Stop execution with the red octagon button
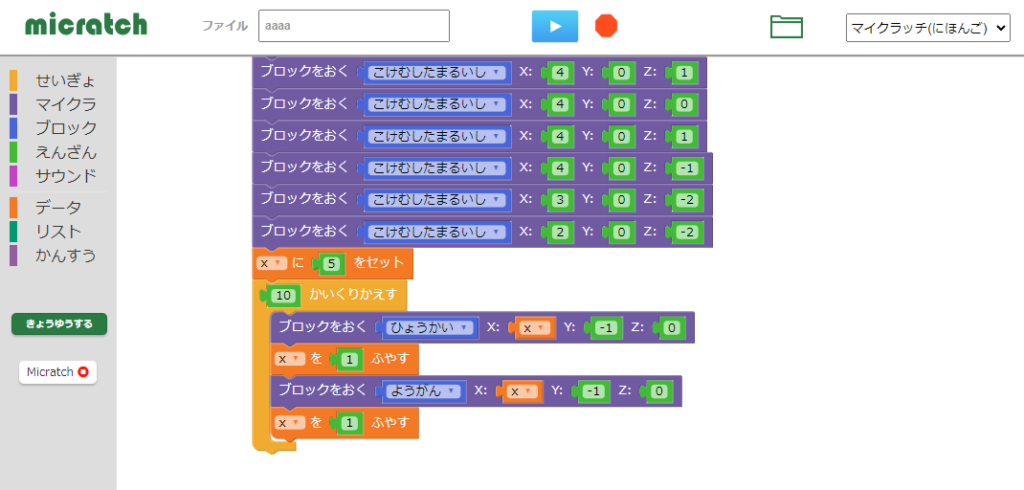This screenshot has width=1024, height=490. click(606, 26)
